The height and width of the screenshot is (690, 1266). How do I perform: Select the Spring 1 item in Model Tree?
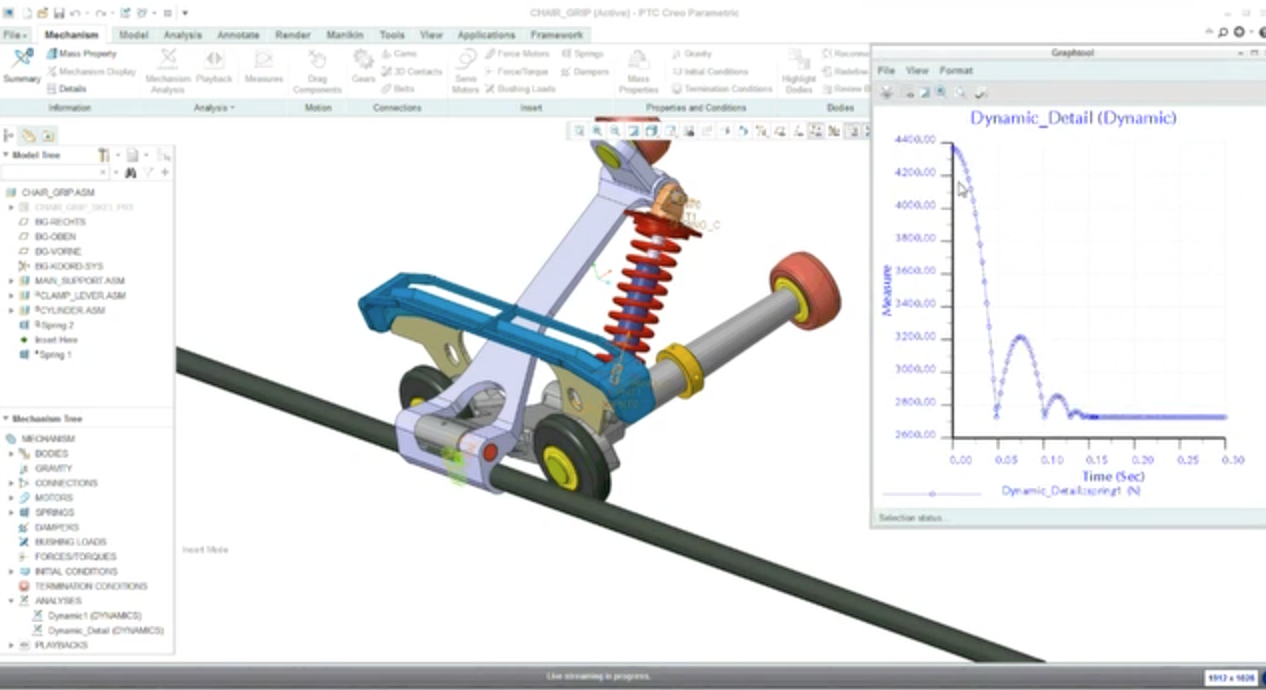coord(55,355)
